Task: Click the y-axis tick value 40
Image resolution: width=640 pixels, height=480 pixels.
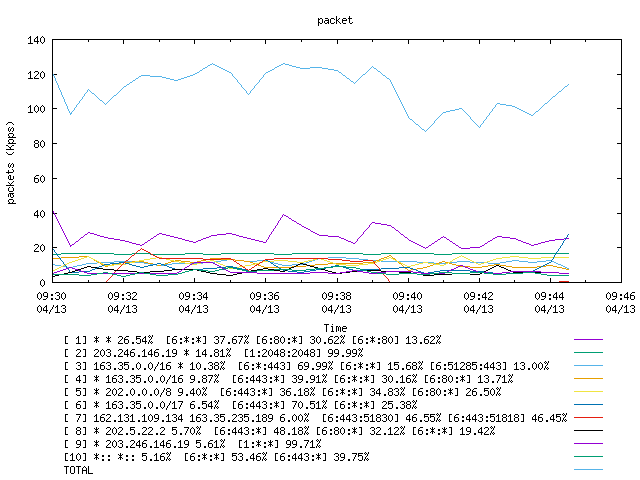Action: tap(39, 213)
